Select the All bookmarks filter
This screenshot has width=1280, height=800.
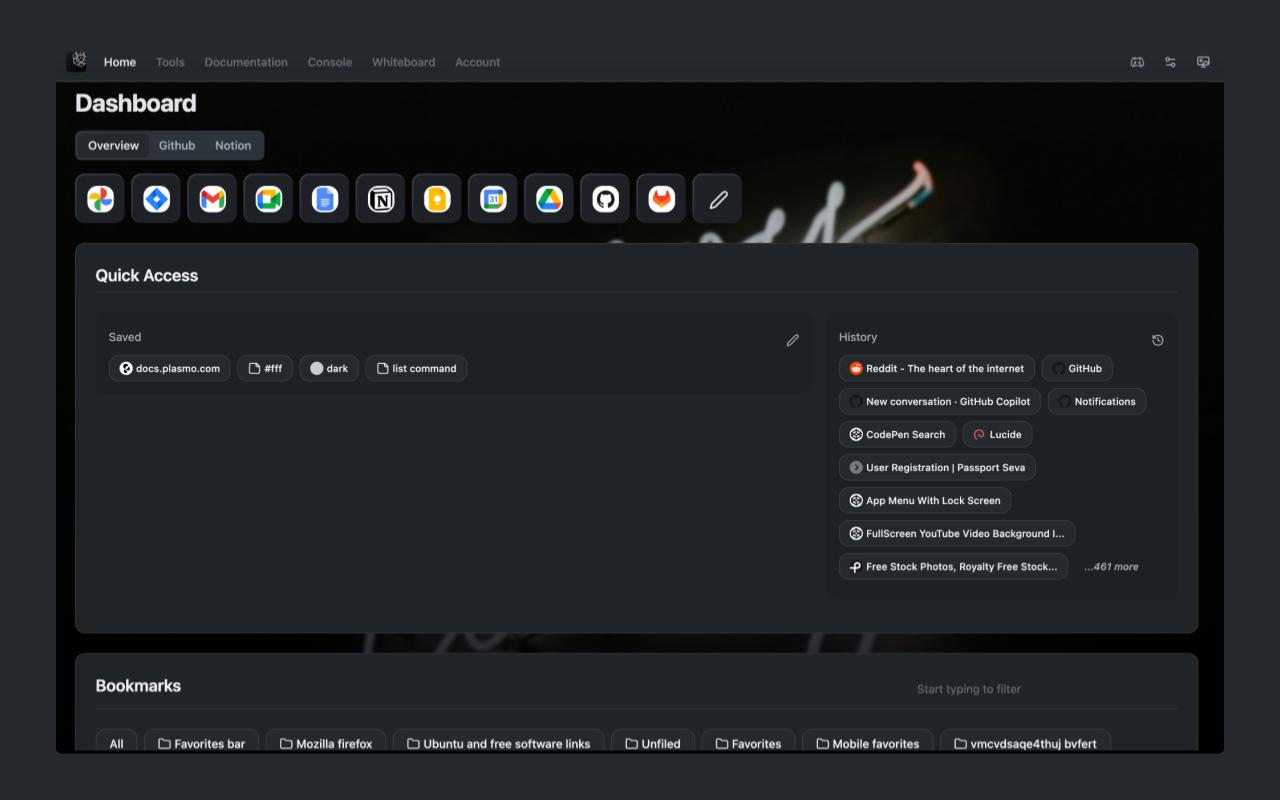(x=117, y=743)
